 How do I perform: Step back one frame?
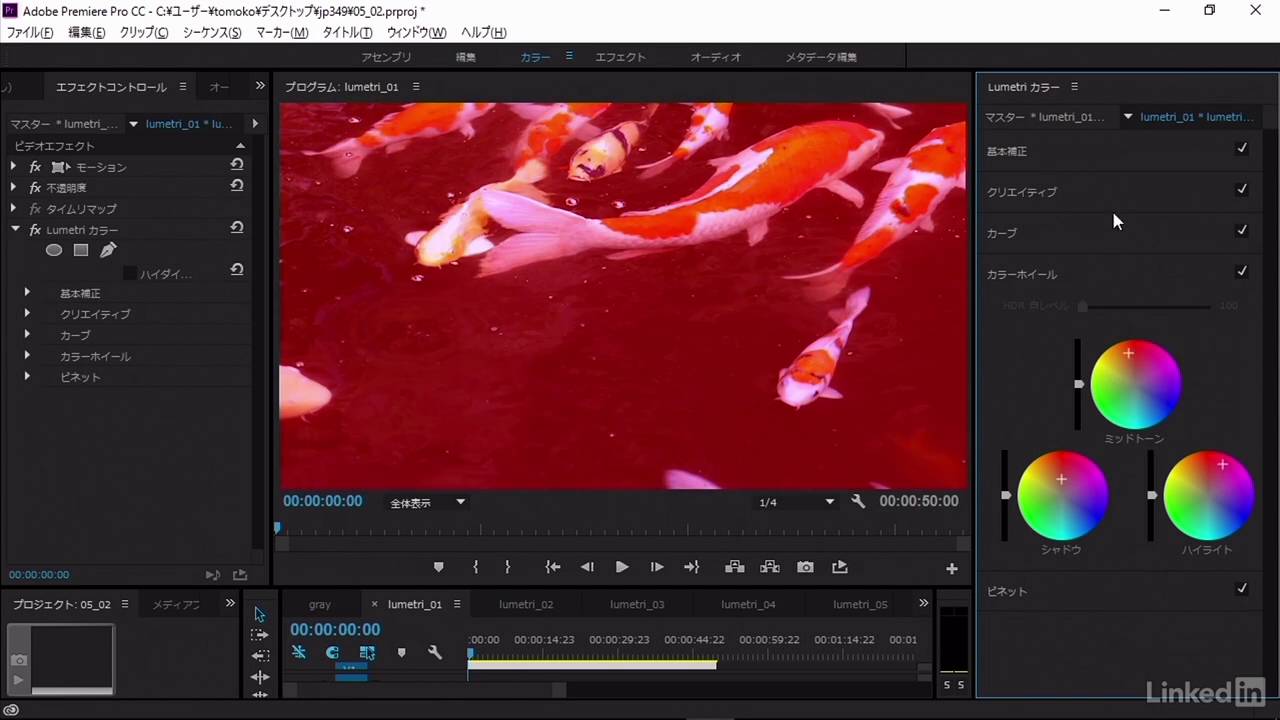[x=587, y=567]
